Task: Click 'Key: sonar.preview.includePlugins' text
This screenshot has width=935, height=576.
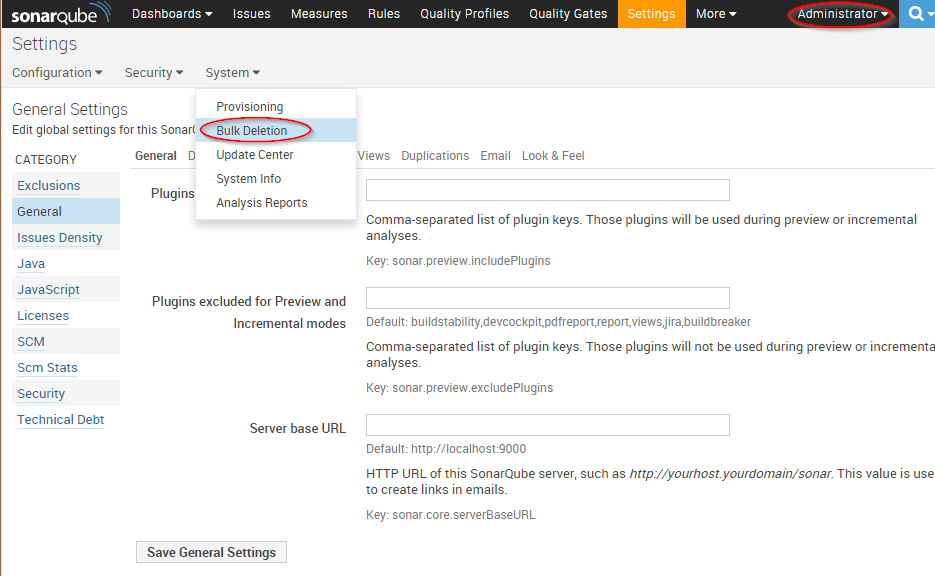Action: [x=458, y=261]
